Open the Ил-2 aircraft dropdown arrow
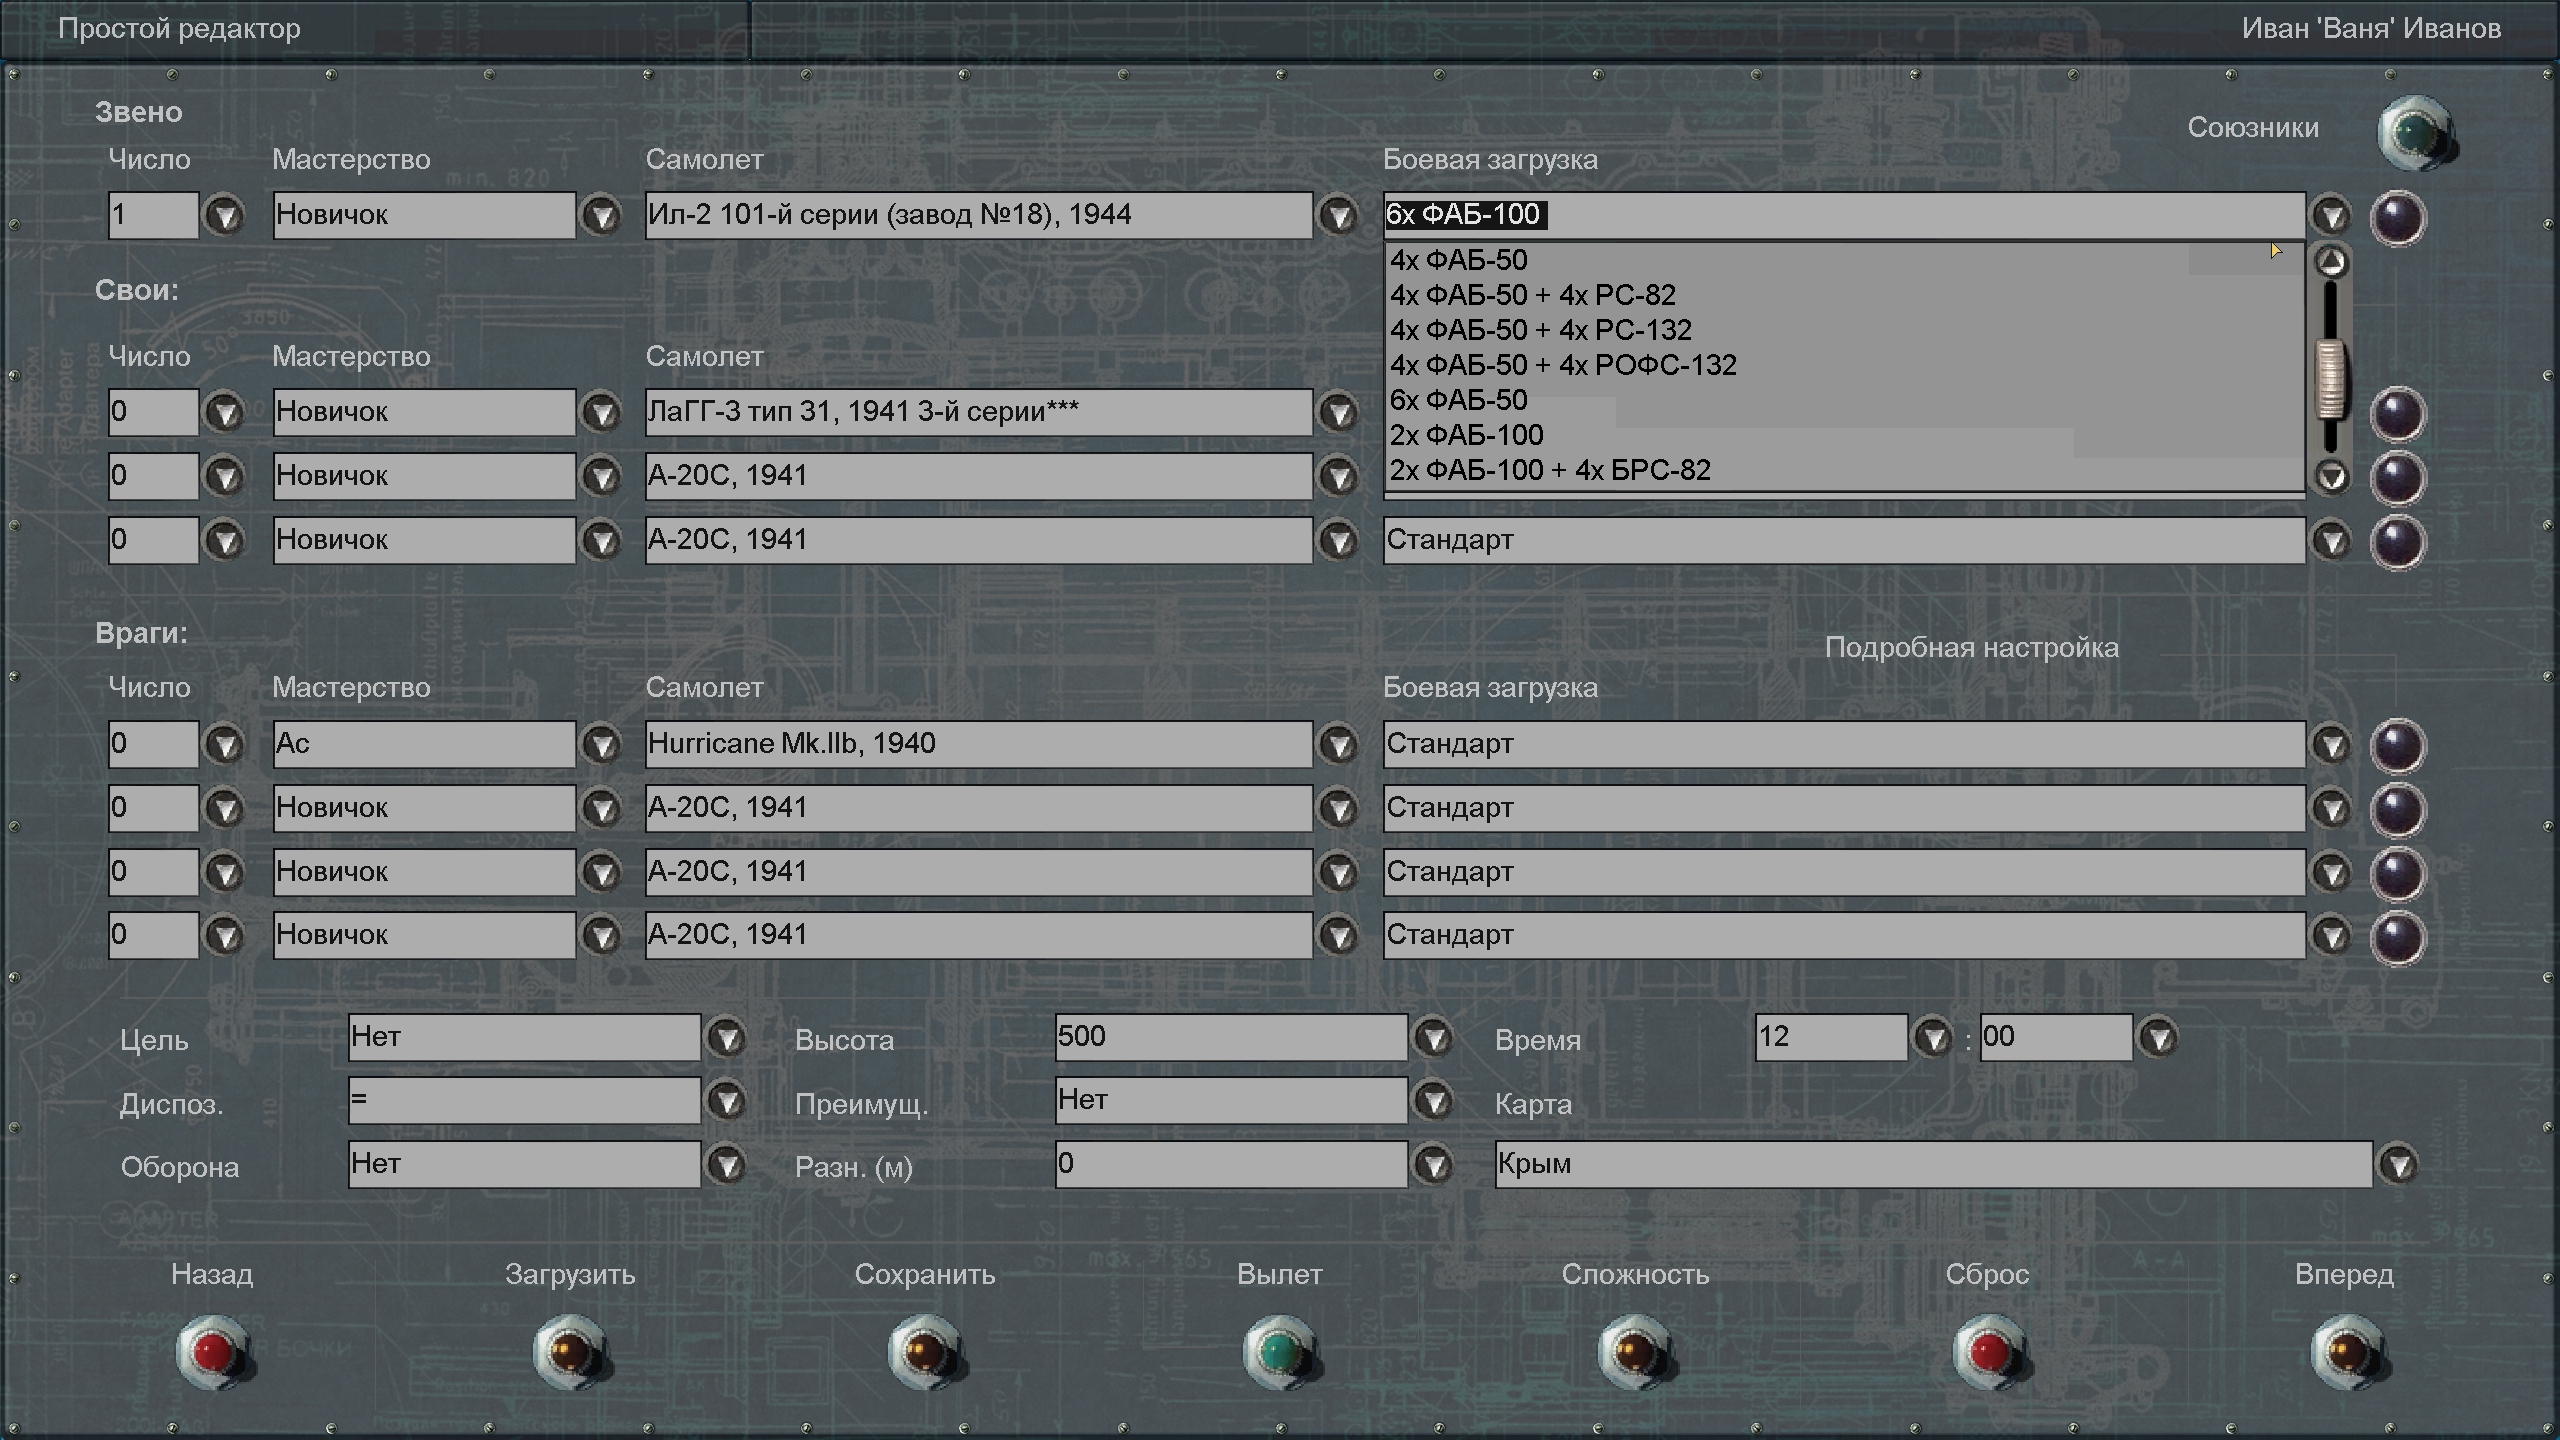The height and width of the screenshot is (1440, 2560). tap(1338, 215)
